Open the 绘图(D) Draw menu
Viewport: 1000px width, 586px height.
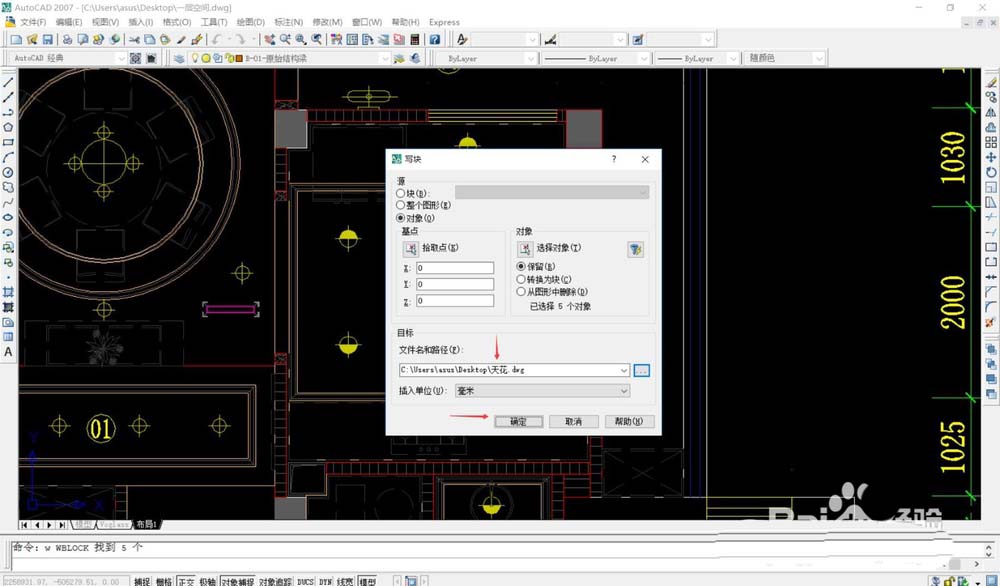click(x=251, y=22)
